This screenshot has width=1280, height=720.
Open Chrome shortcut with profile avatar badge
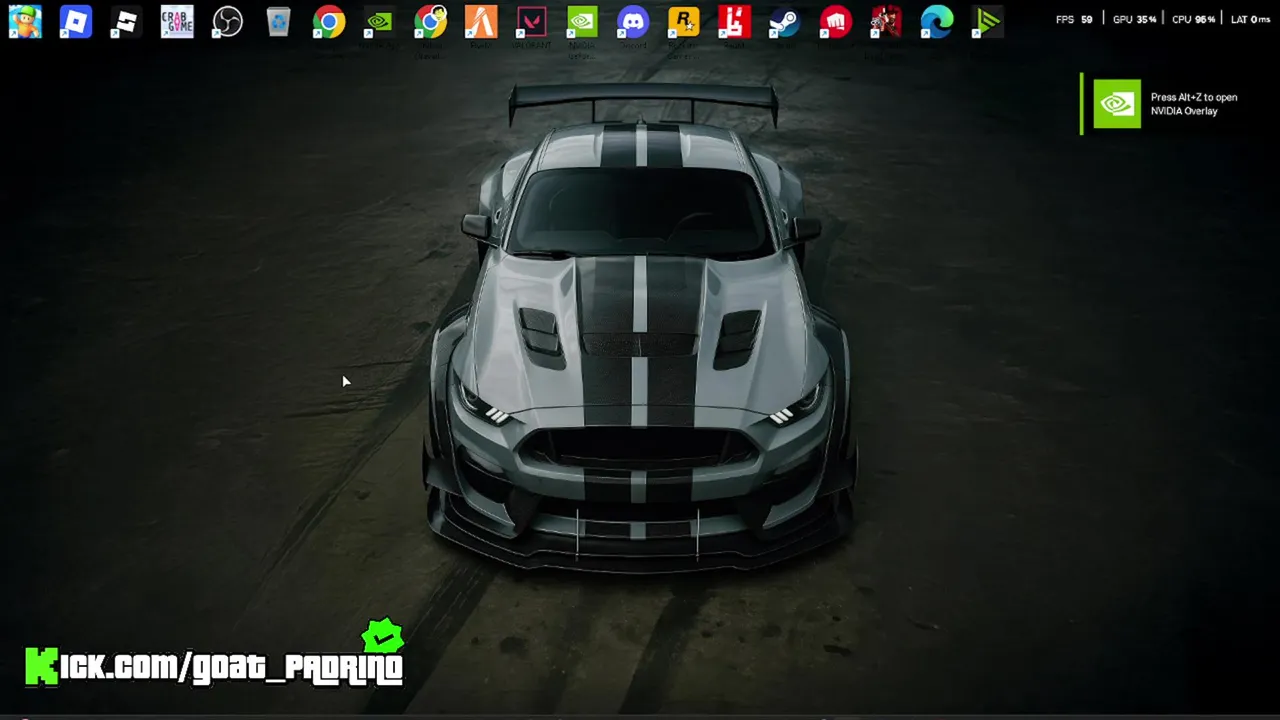coord(430,21)
